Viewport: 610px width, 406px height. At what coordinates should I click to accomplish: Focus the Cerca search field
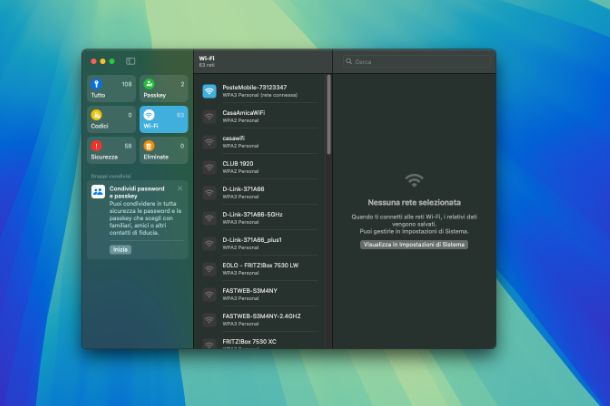(x=417, y=61)
